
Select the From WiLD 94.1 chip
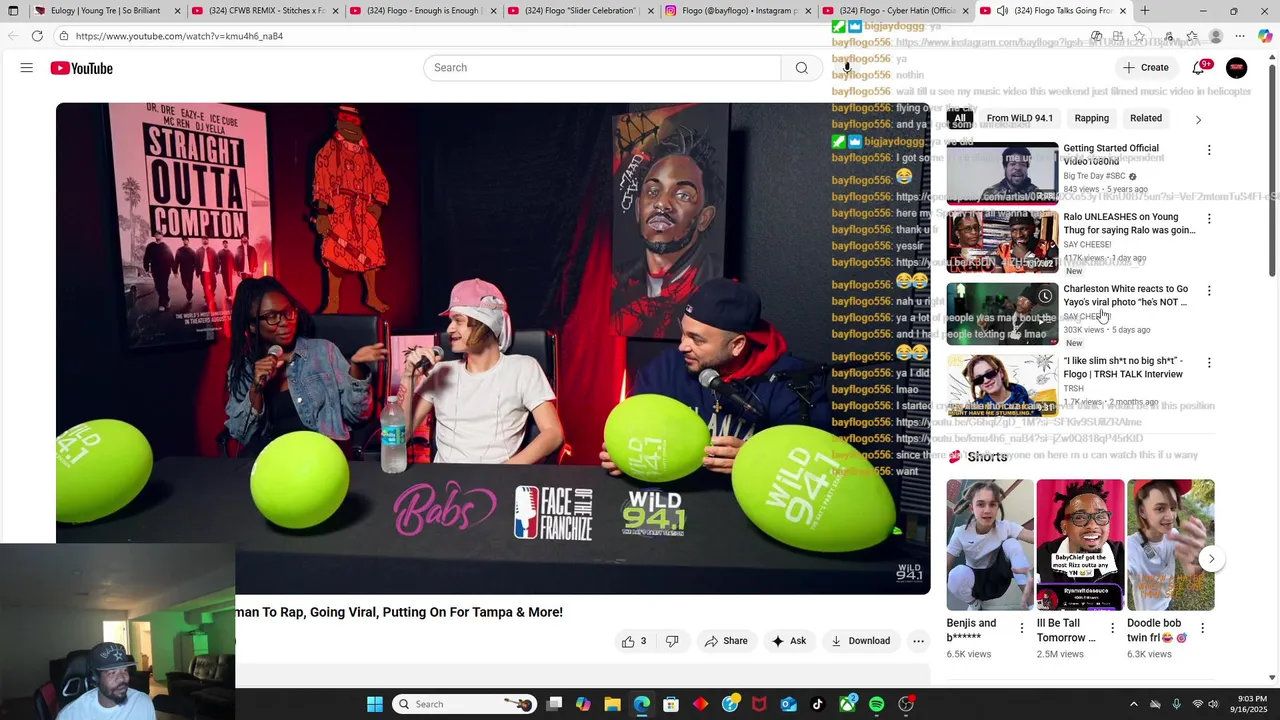click(1019, 118)
